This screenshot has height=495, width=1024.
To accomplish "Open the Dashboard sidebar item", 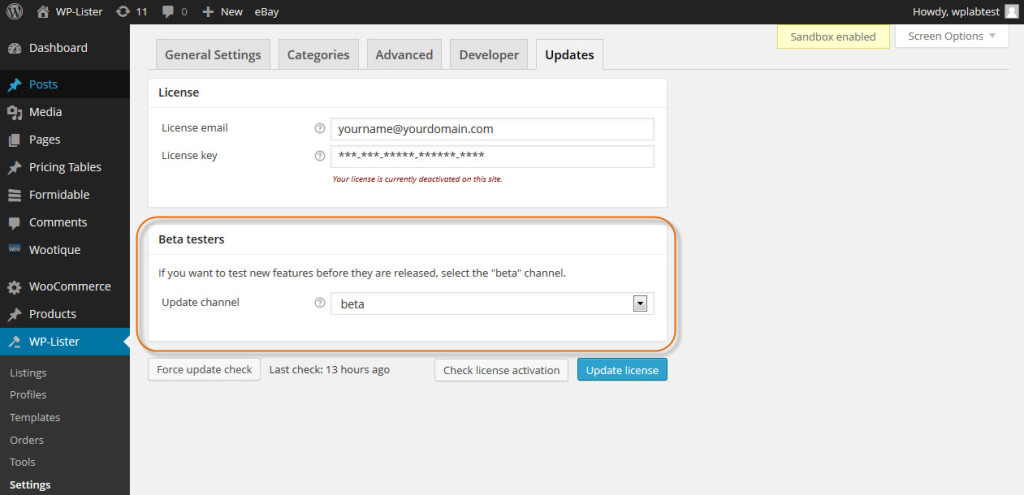I will pyautogui.click(x=58, y=48).
